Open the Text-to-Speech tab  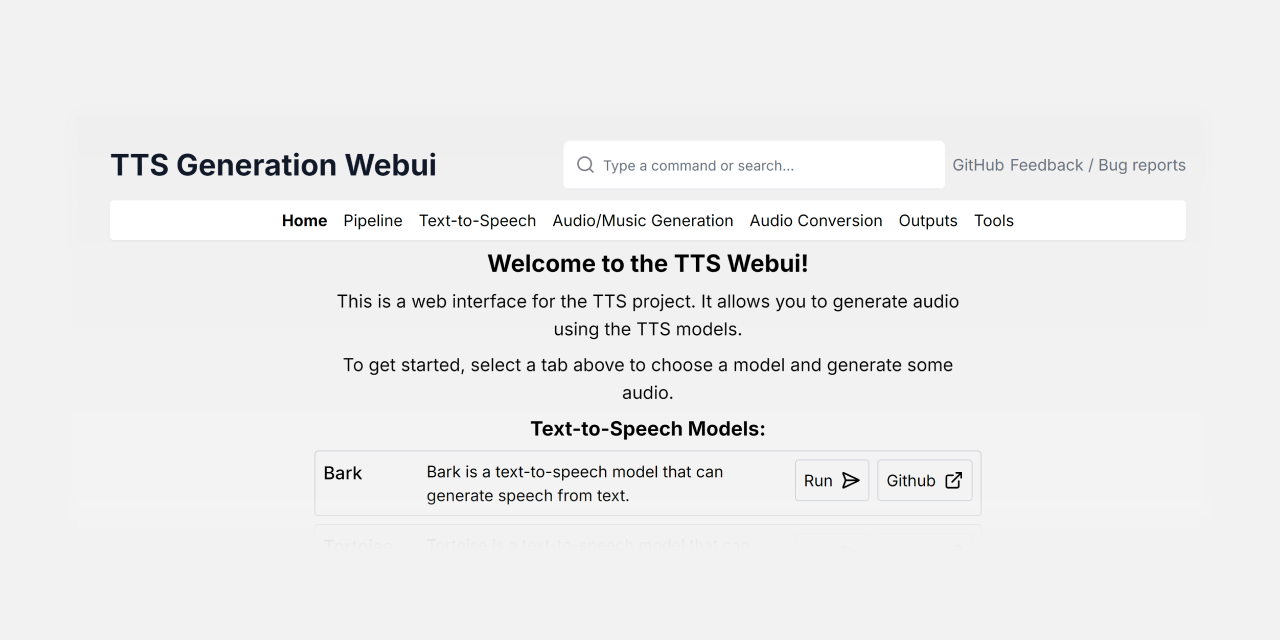pyautogui.click(x=477, y=221)
